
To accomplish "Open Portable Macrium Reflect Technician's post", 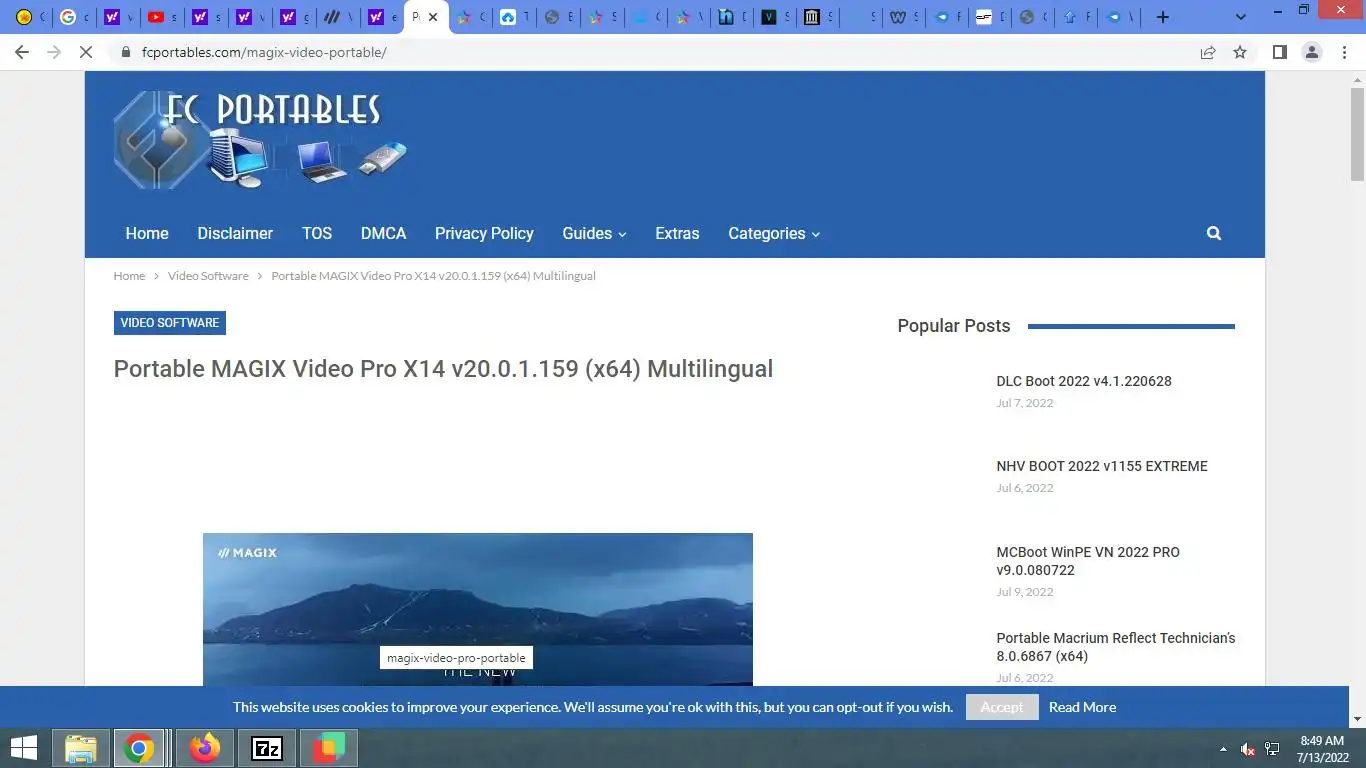I will (x=1116, y=647).
